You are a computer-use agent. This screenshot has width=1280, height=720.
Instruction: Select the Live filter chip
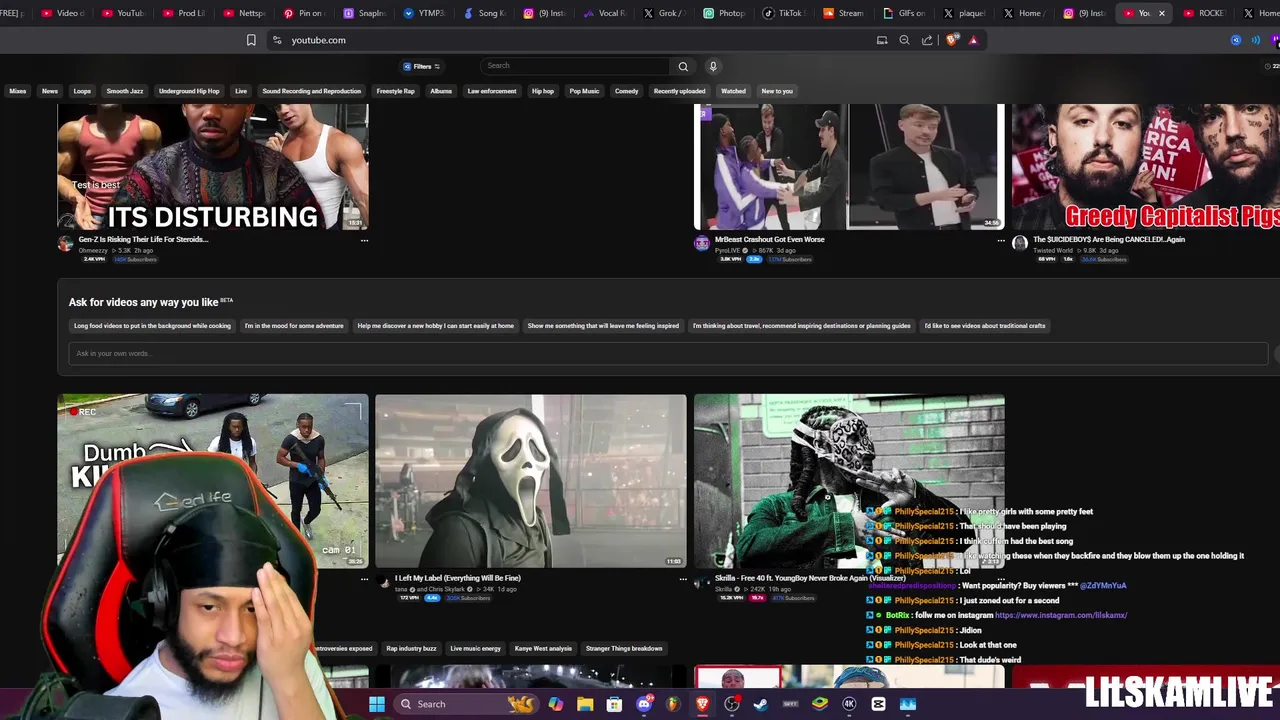click(241, 91)
